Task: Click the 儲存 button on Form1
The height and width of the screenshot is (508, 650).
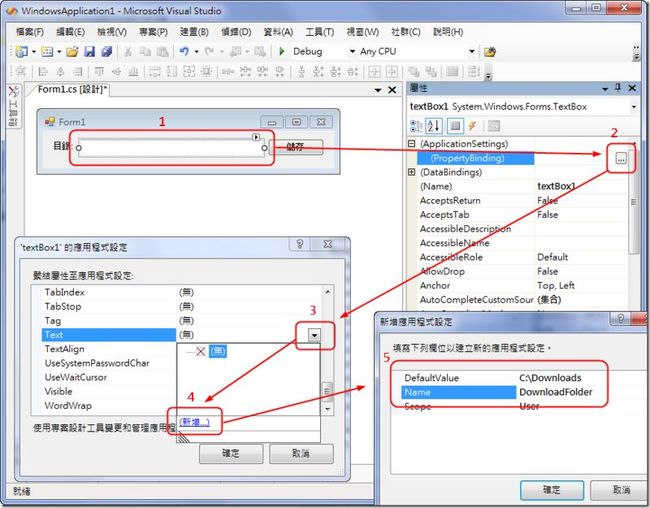Action: click(296, 147)
